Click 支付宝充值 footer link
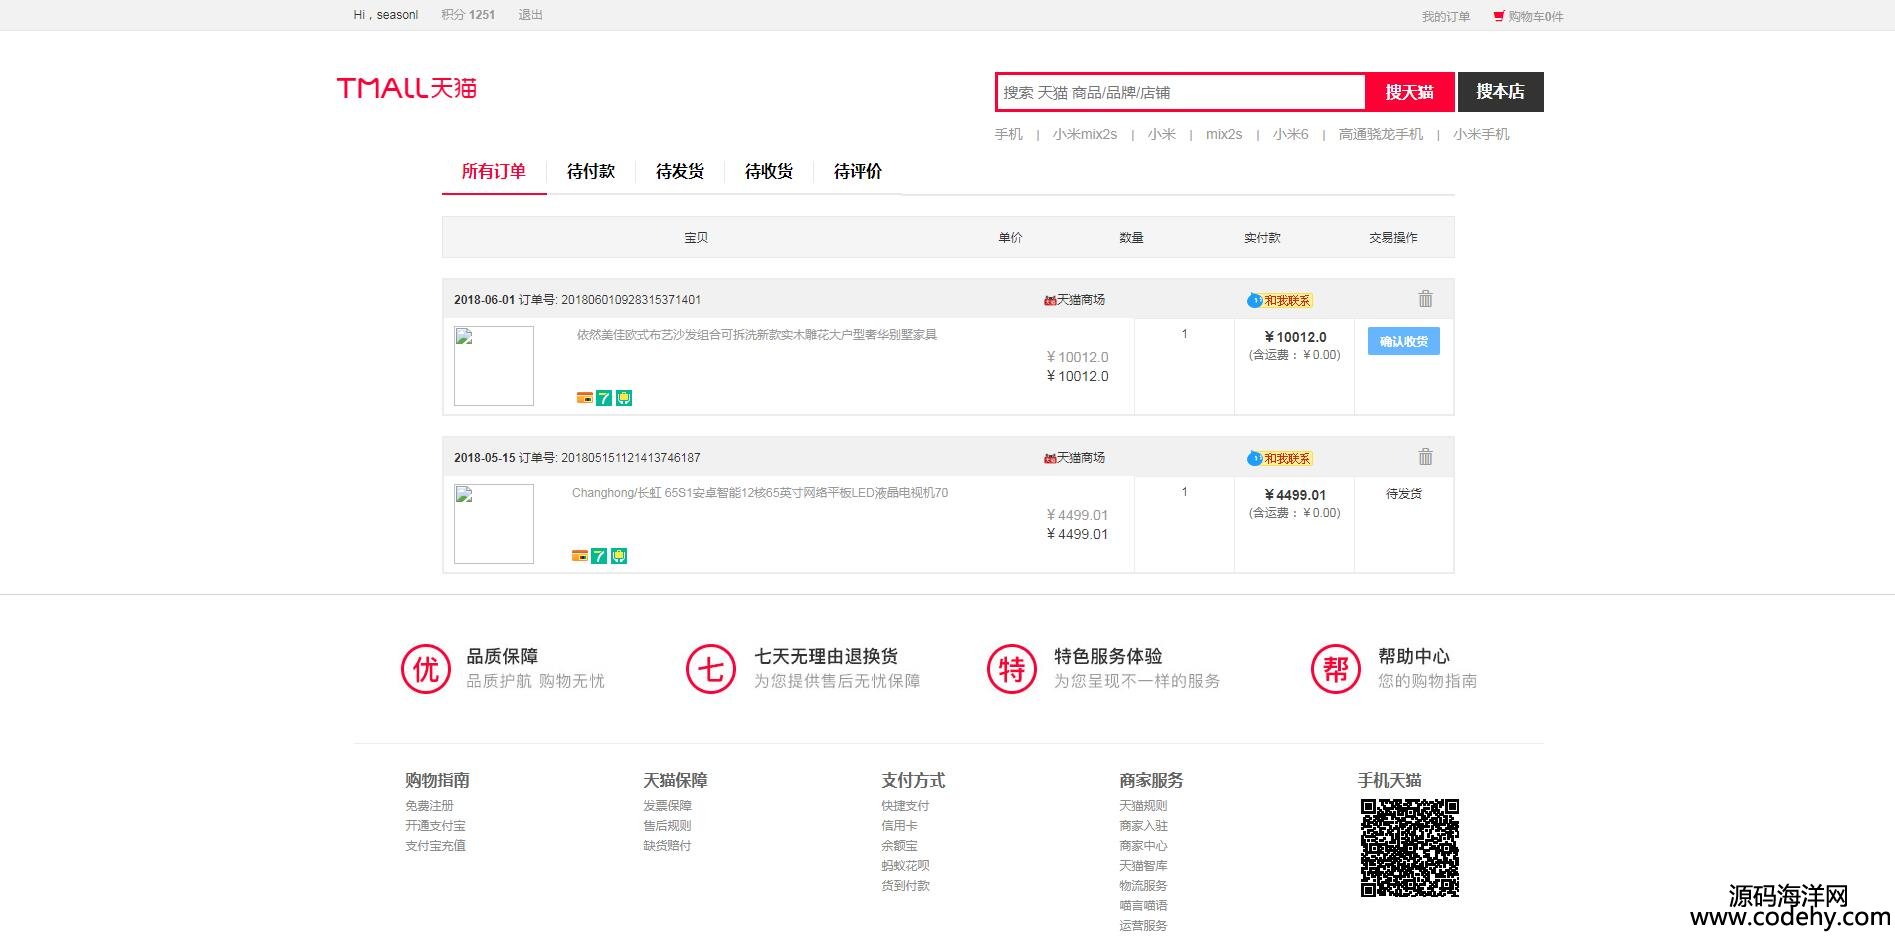 (x=435, y=846)
